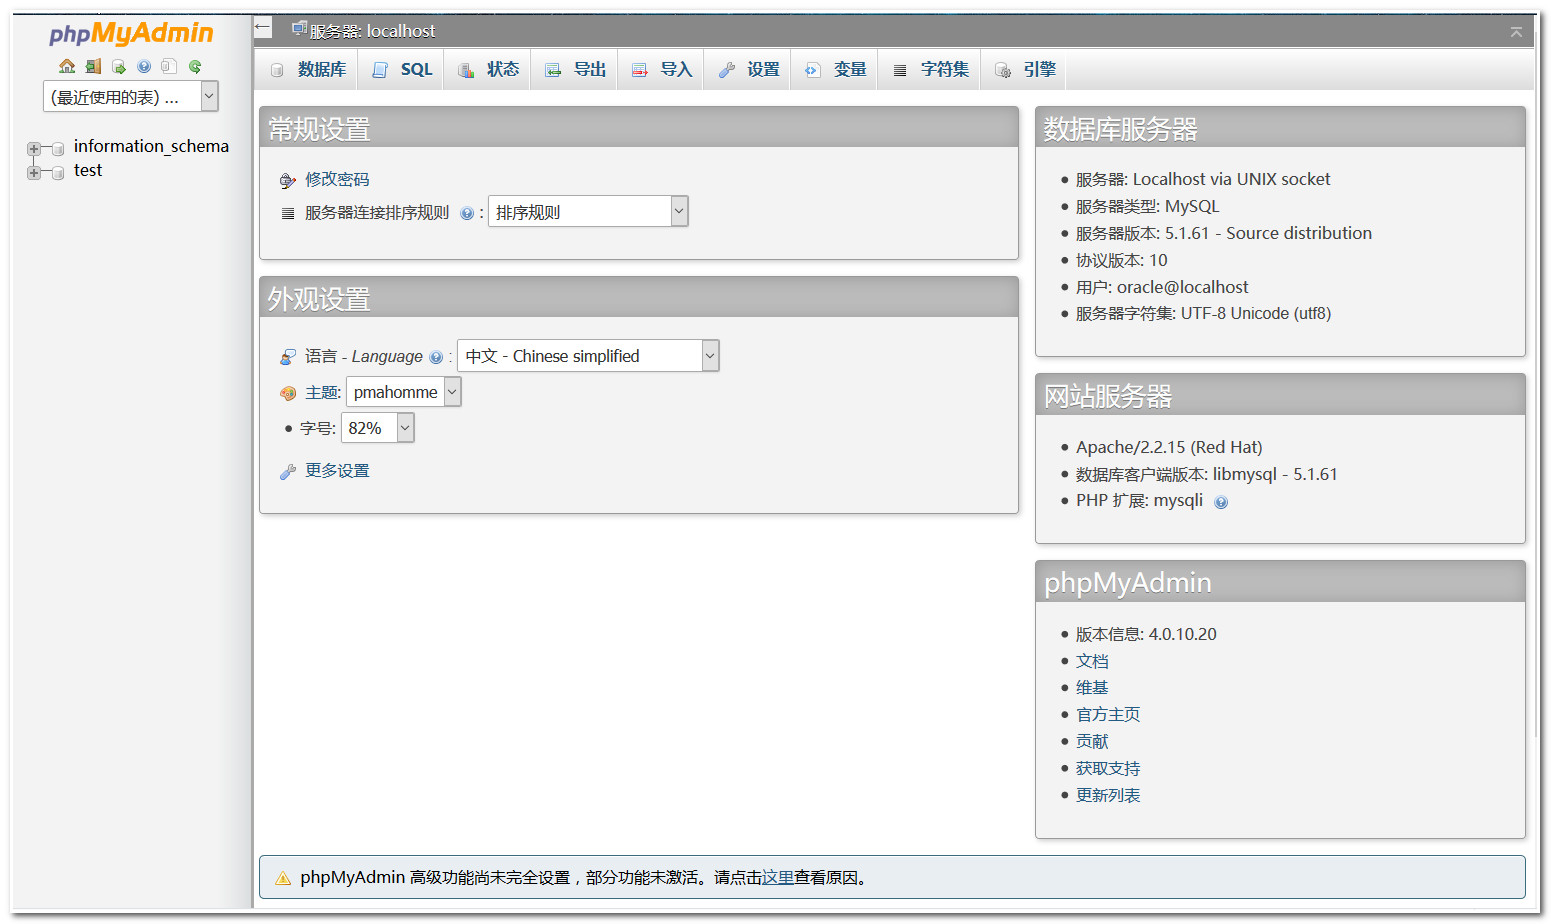Image resolution: width=1551 pixels, height=924 pixels.
Task: Open the 引擎 engines tab
Action: click(x=1025, y=69)
